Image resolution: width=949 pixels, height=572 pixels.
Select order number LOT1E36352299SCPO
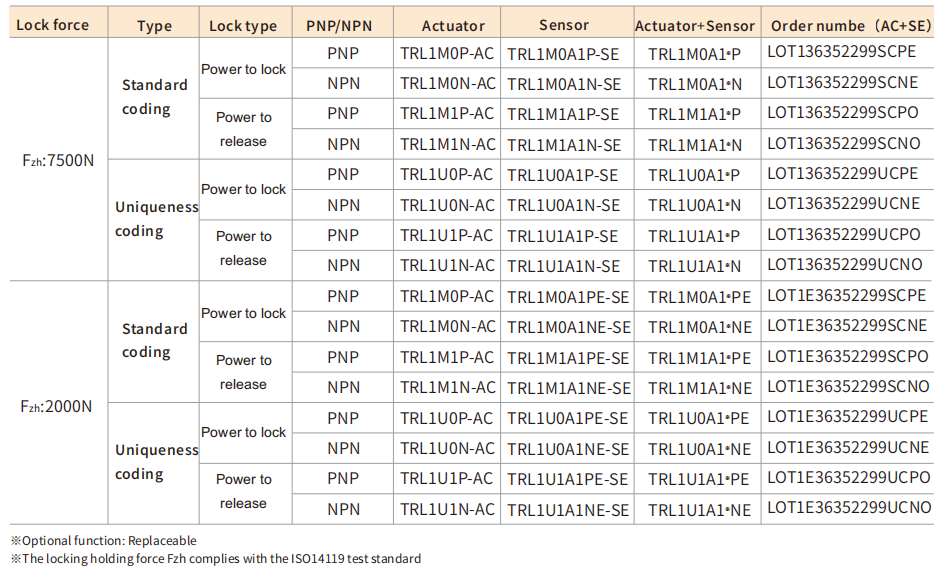click(848, 357)
